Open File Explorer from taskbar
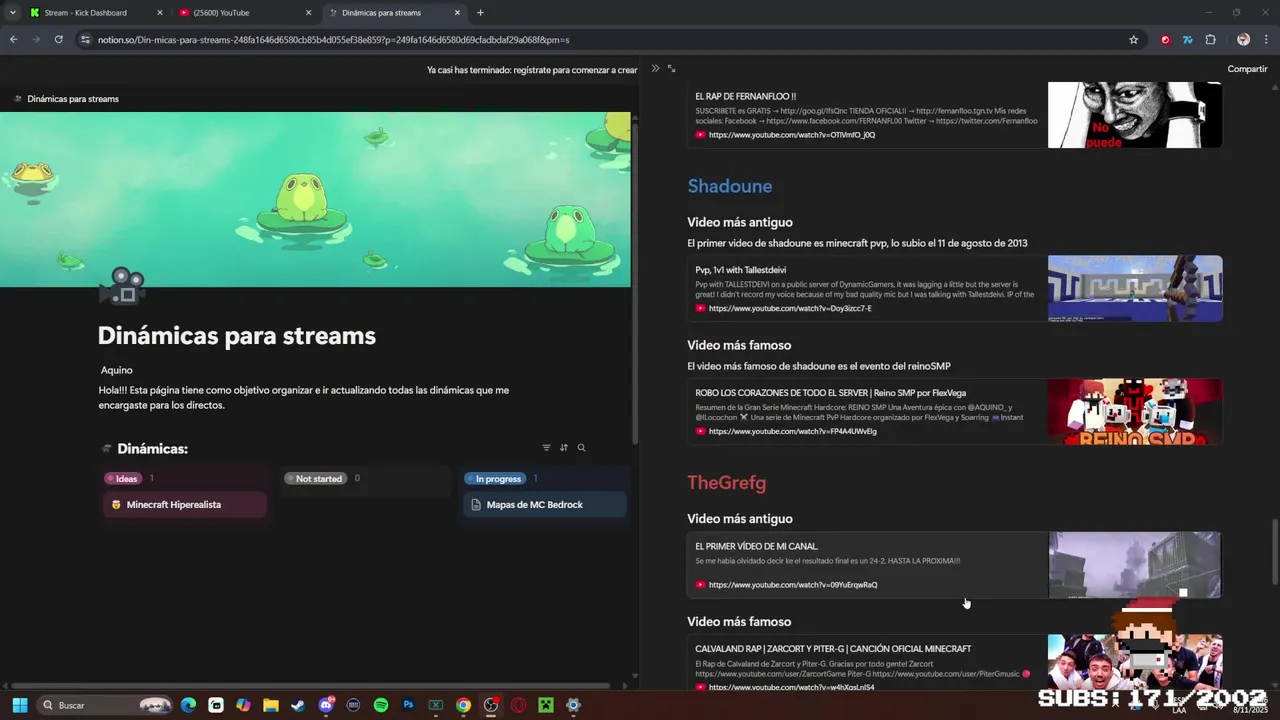Viewport: 1280px width, 720px height. pos(270,705)
